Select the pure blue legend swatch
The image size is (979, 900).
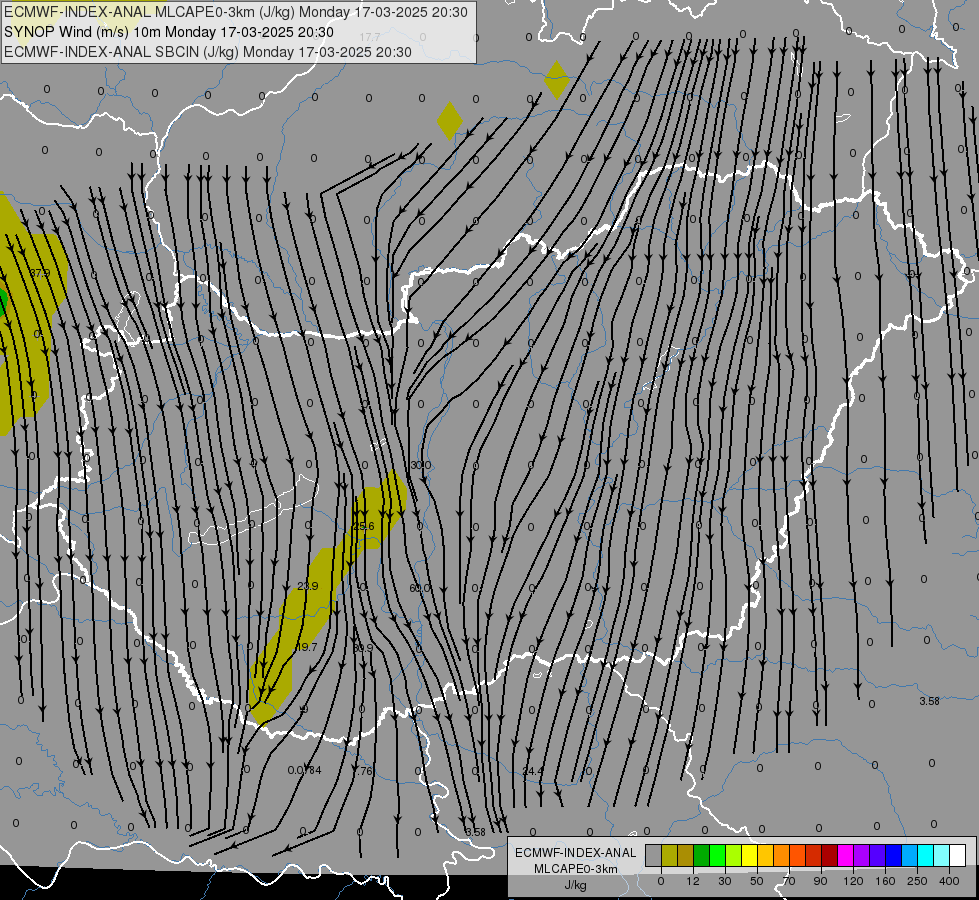point(893,855)
